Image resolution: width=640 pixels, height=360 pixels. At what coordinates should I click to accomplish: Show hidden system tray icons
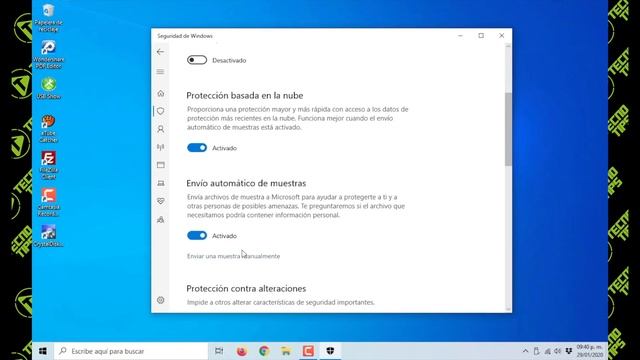[525, 351]
